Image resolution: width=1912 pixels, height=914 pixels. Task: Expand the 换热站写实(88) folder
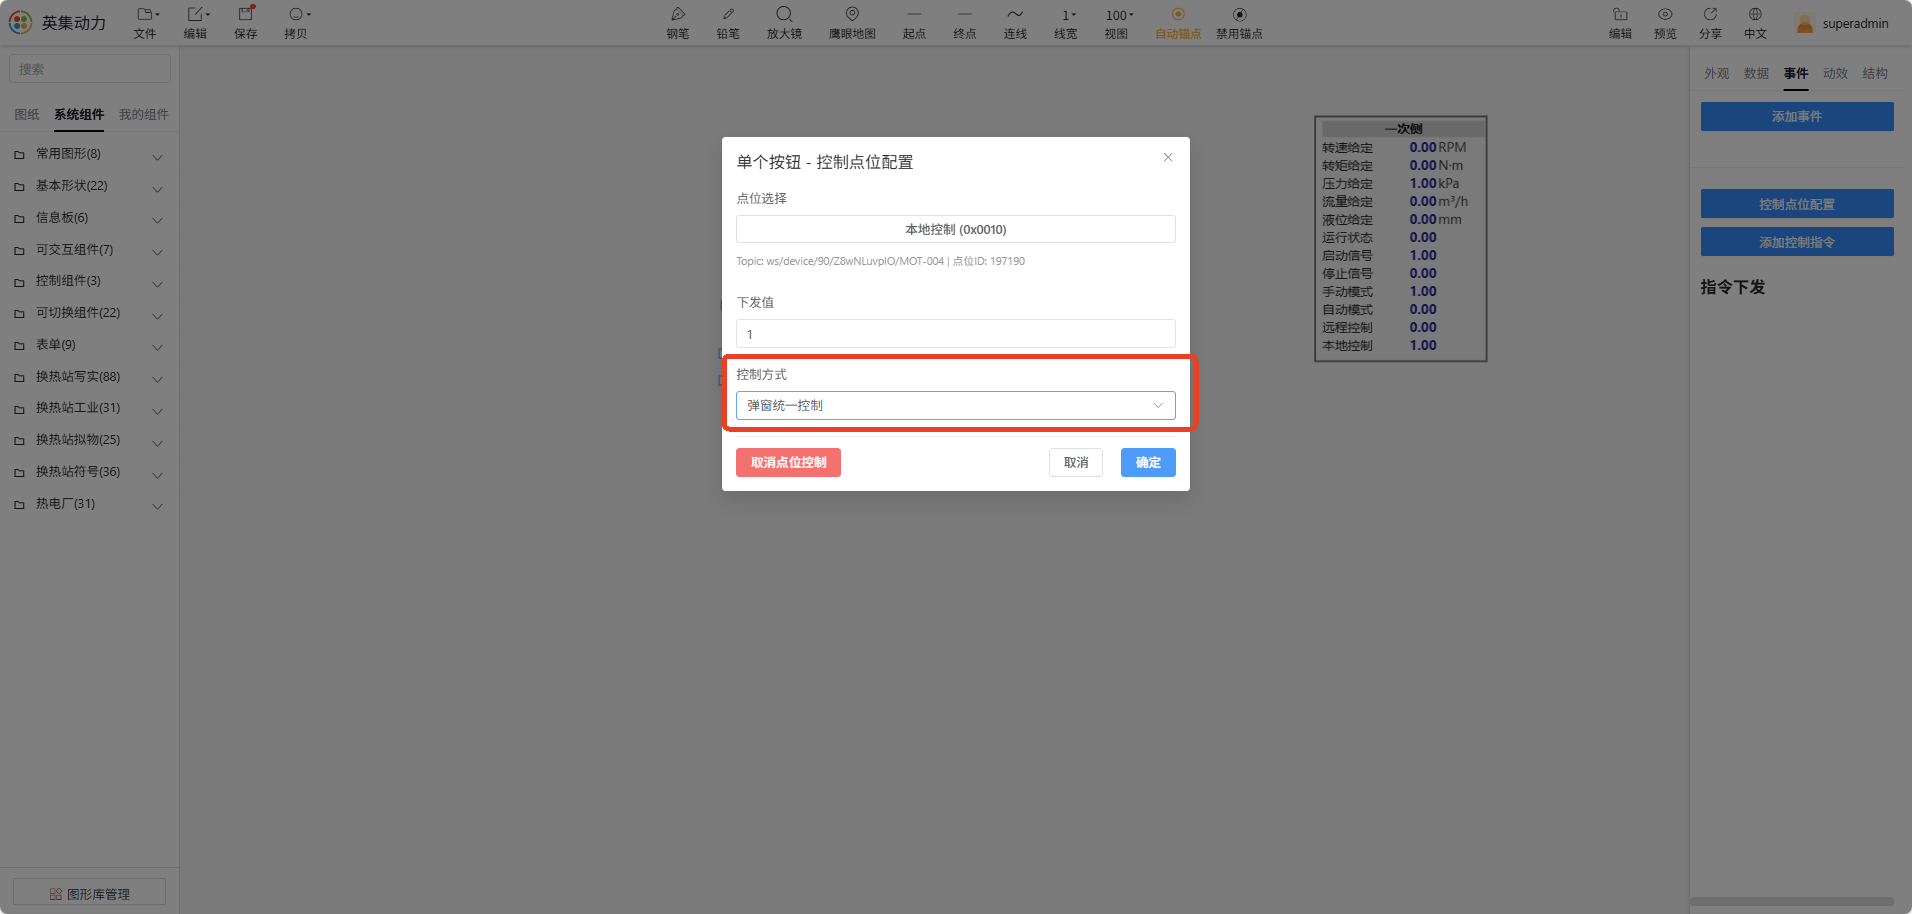89,377
